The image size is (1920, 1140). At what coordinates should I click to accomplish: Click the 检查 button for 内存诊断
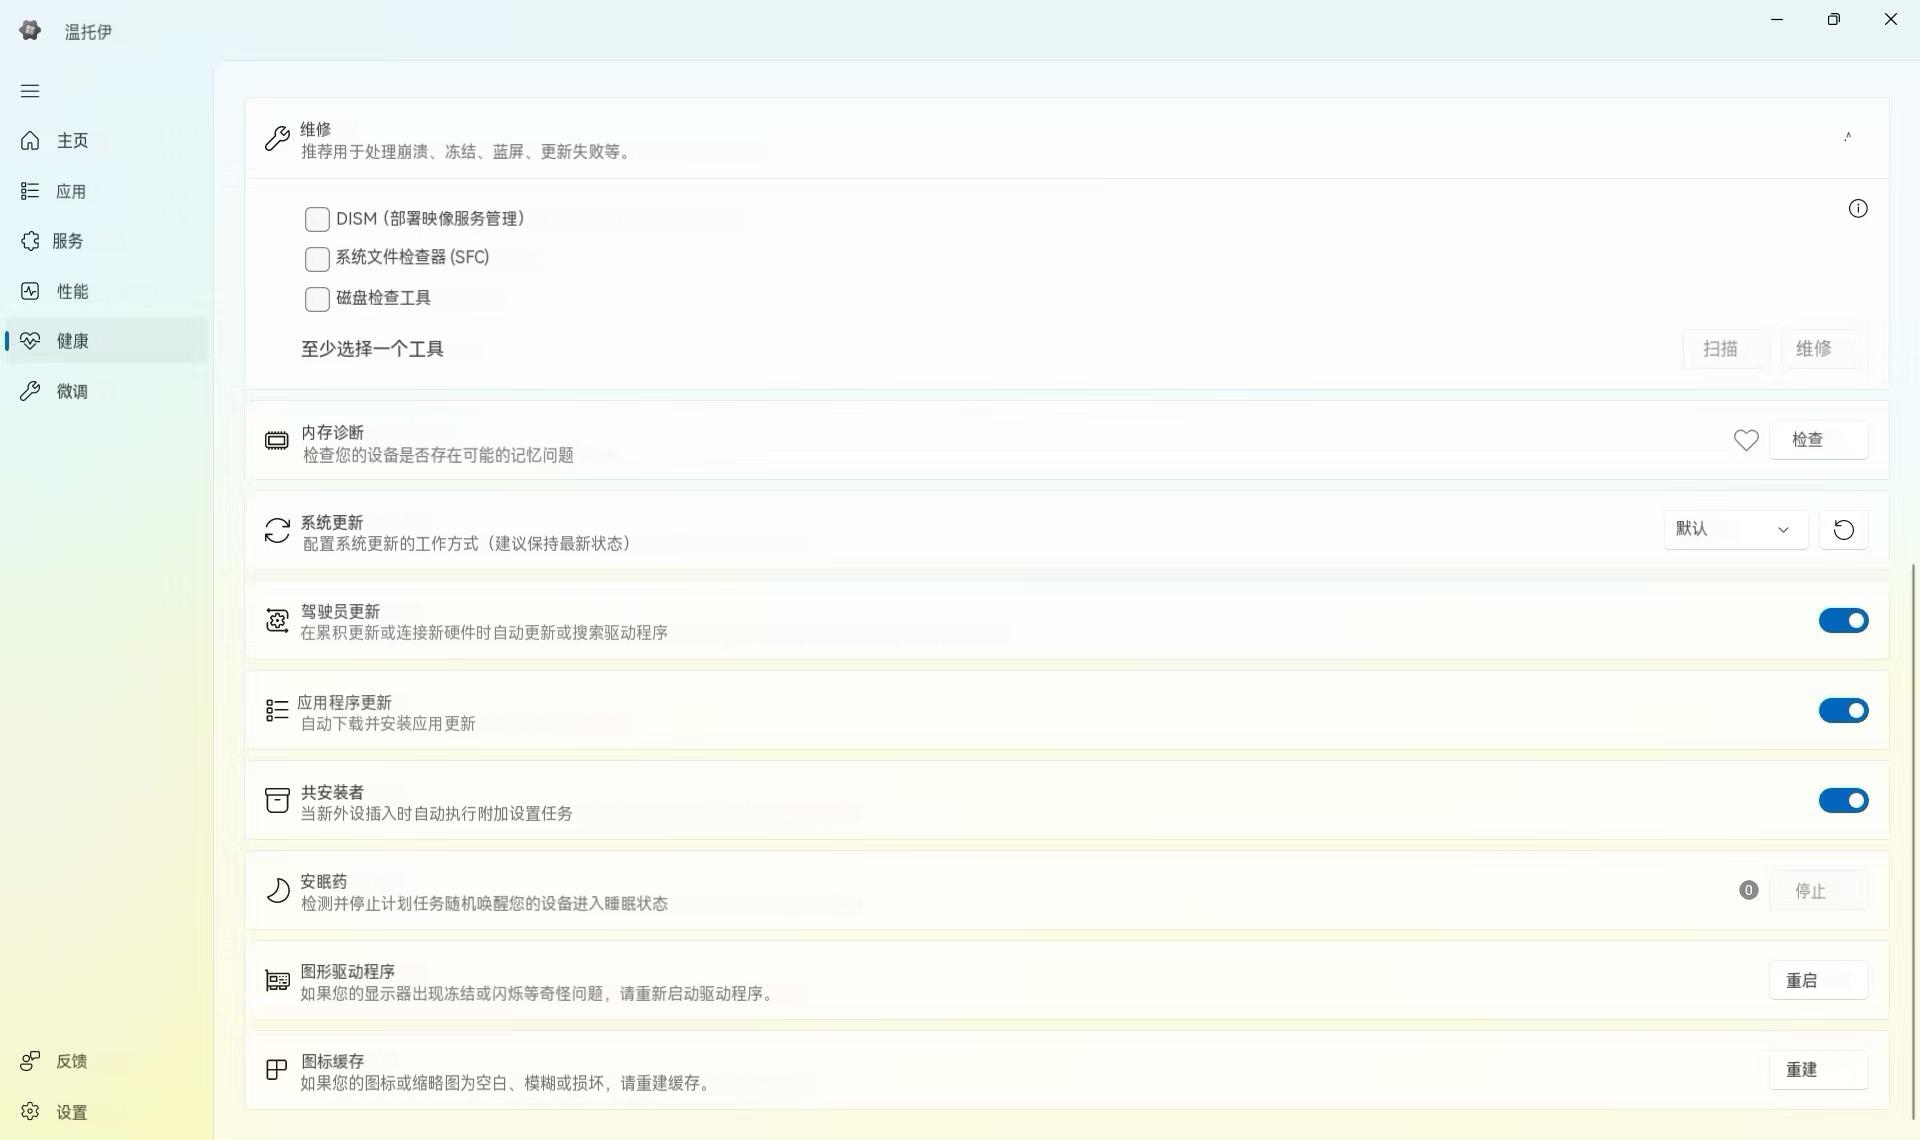tap(1817, 440)
